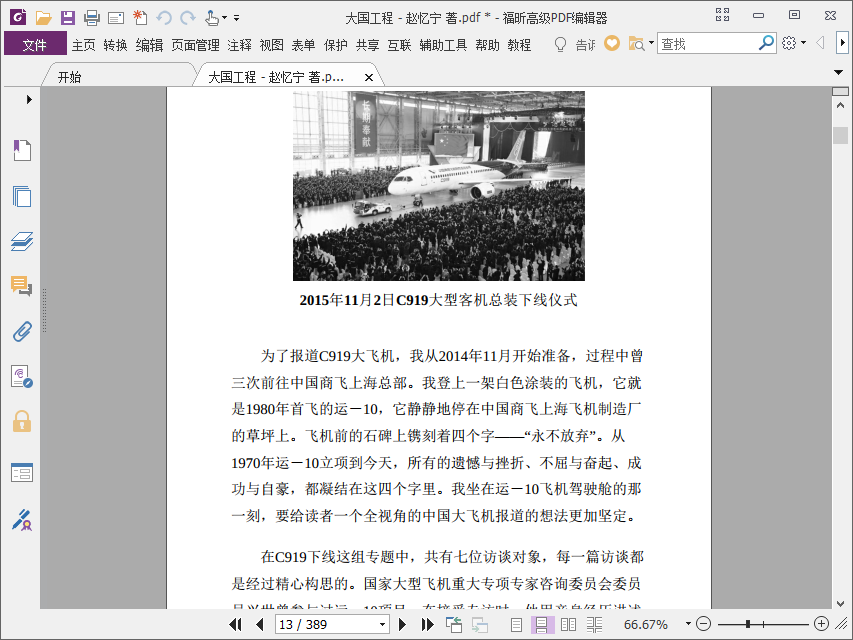The image size is (853, 640).
Task: Go to the previous page
Action: point(260,624)
